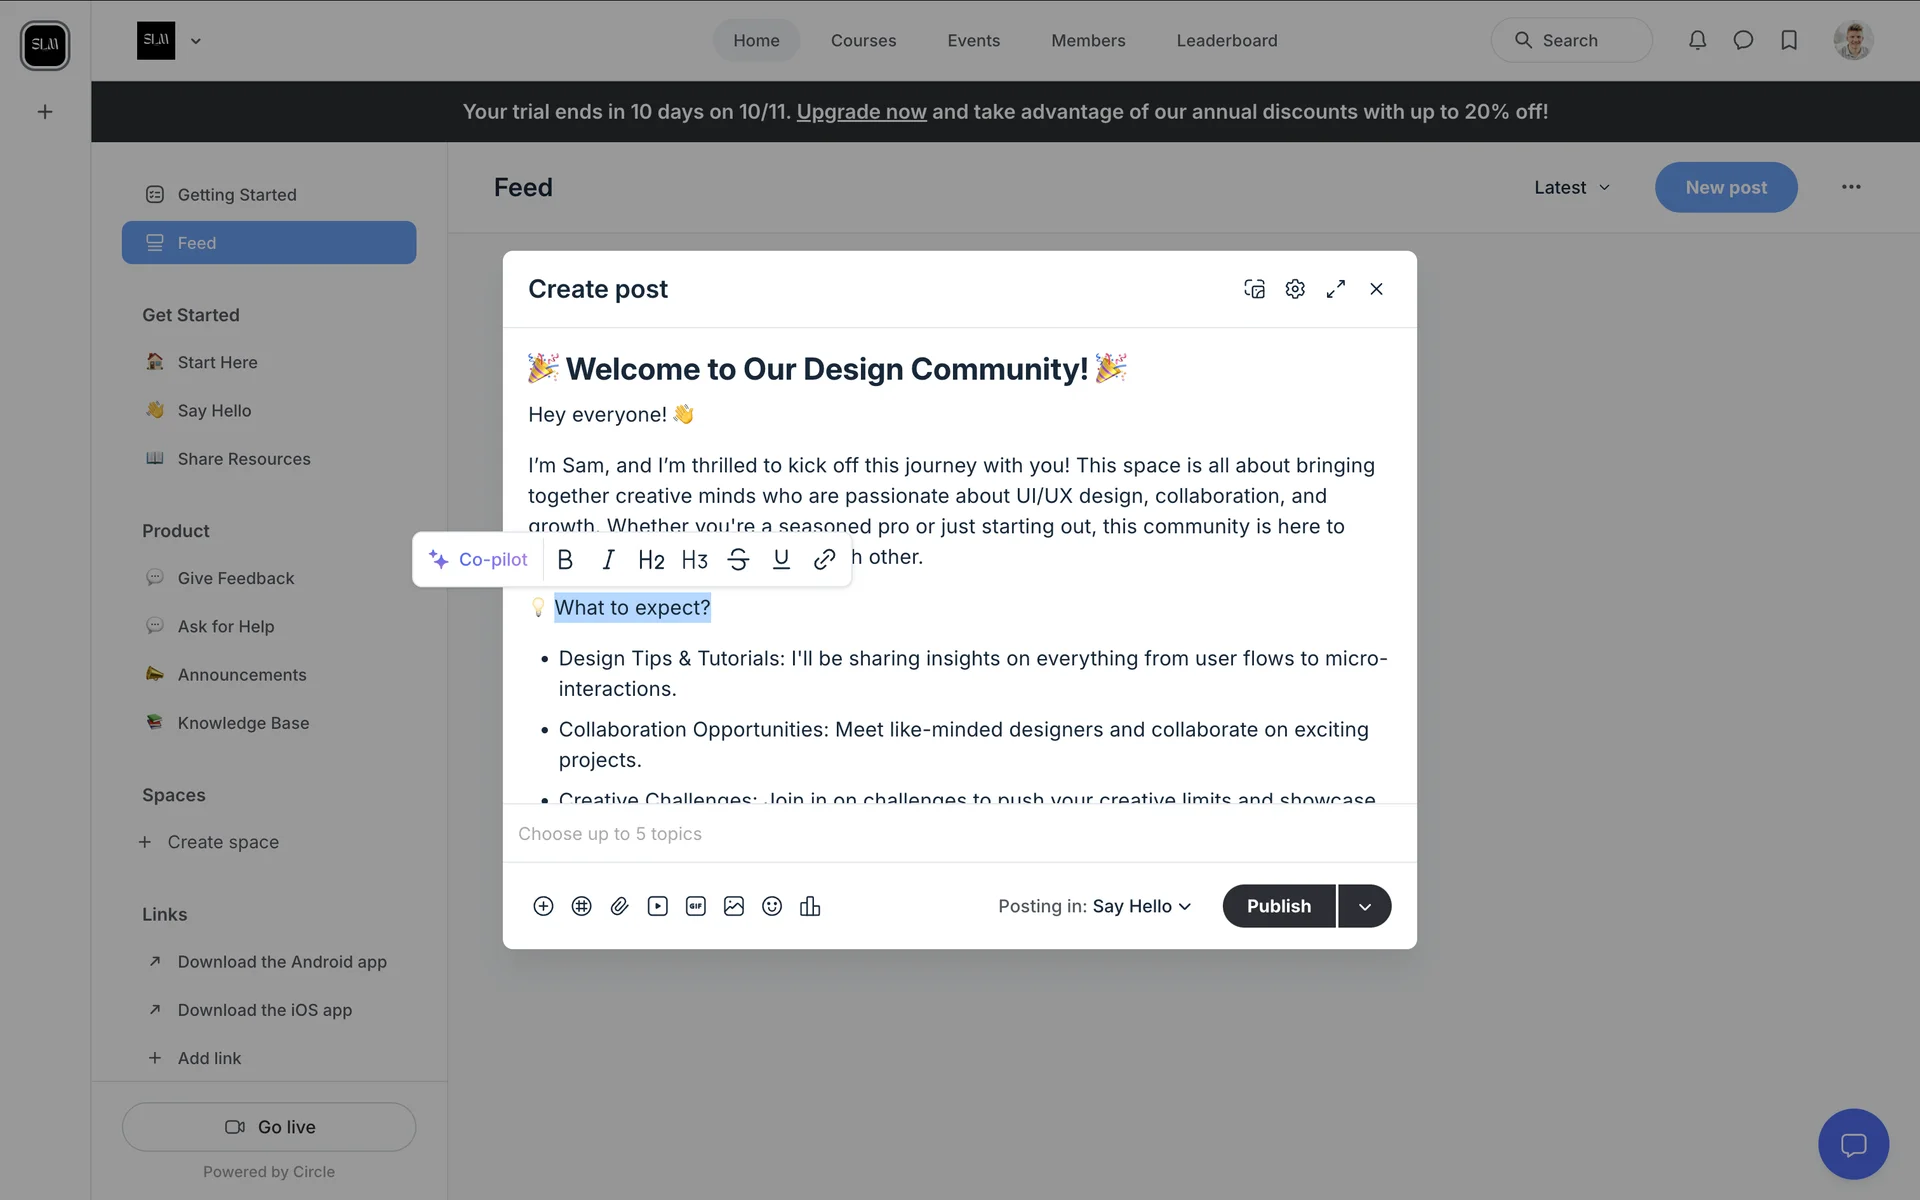Screen dimensions: 1920x1200
Task: Open the emoji picker
Action: (772, 906)
